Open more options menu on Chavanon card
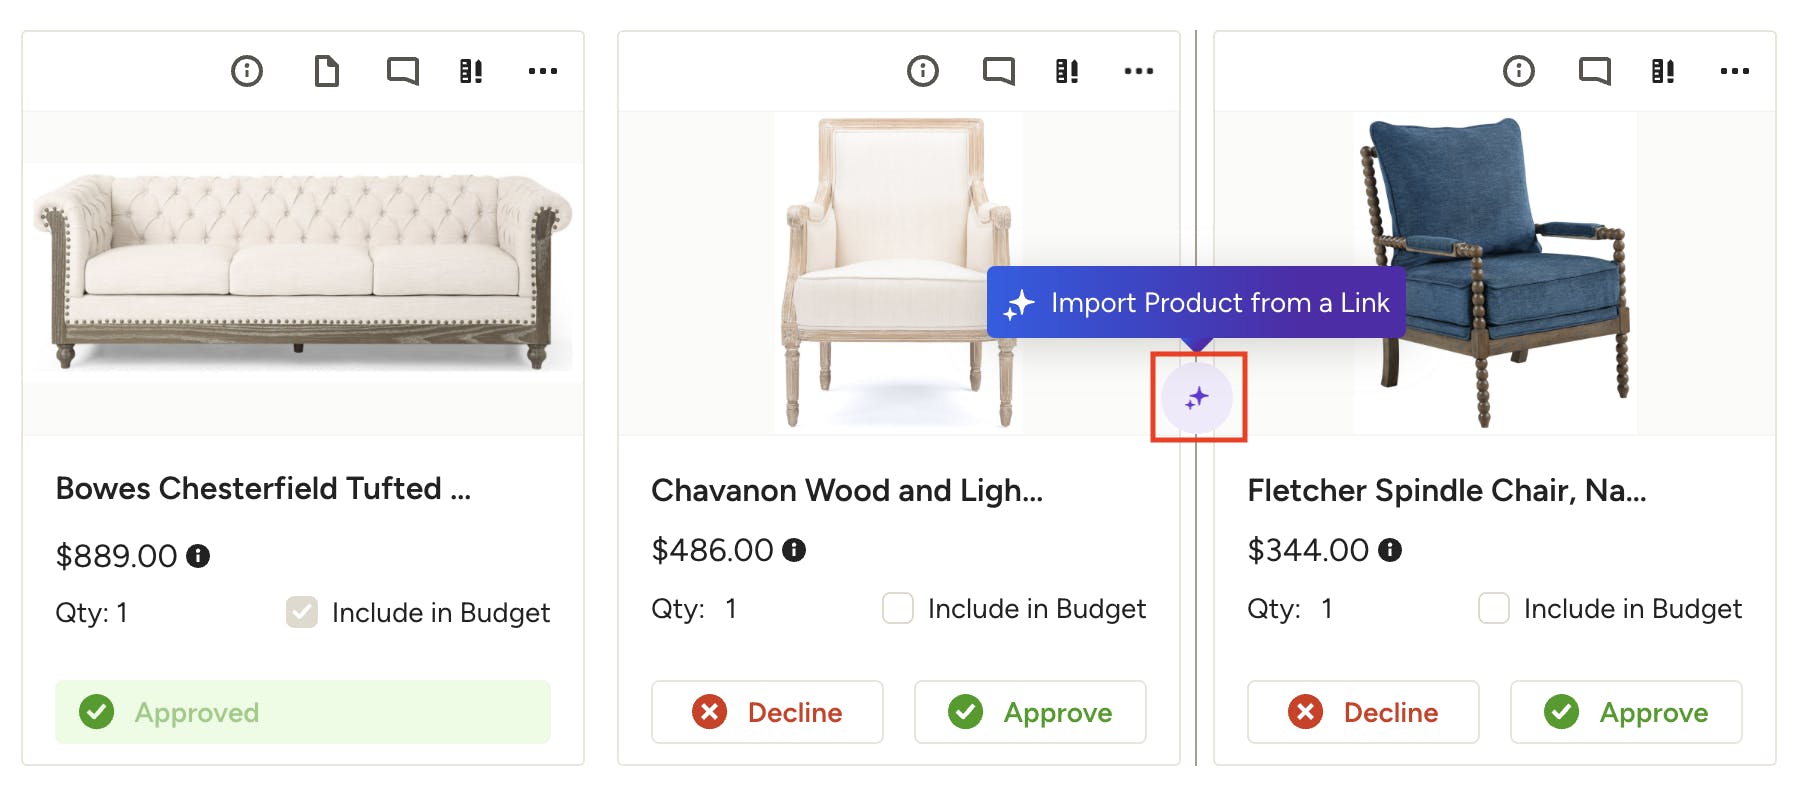 [1139, 71]
